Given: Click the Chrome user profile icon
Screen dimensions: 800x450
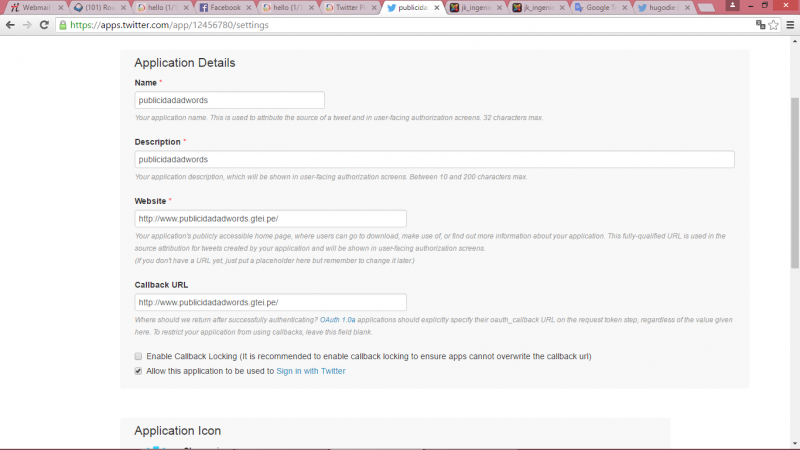Looking at the screenshot, I should pos(732,5).
